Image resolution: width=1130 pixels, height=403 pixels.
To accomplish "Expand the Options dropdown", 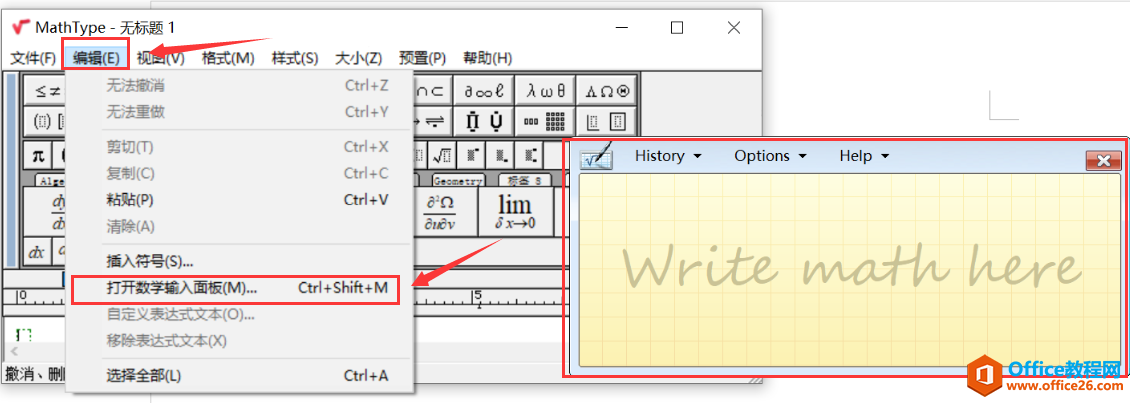I will (x=769, y=156).
